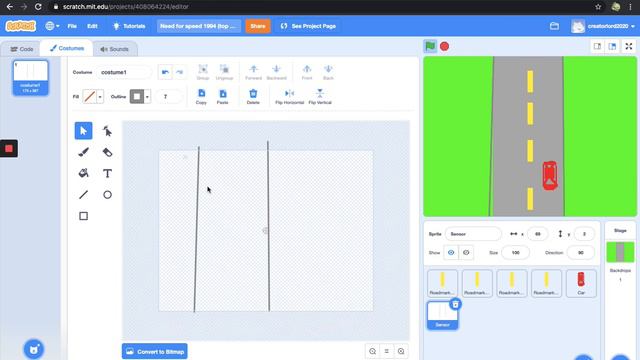Edit the project title field
The image size is (640, 360).
coord(198,26)
